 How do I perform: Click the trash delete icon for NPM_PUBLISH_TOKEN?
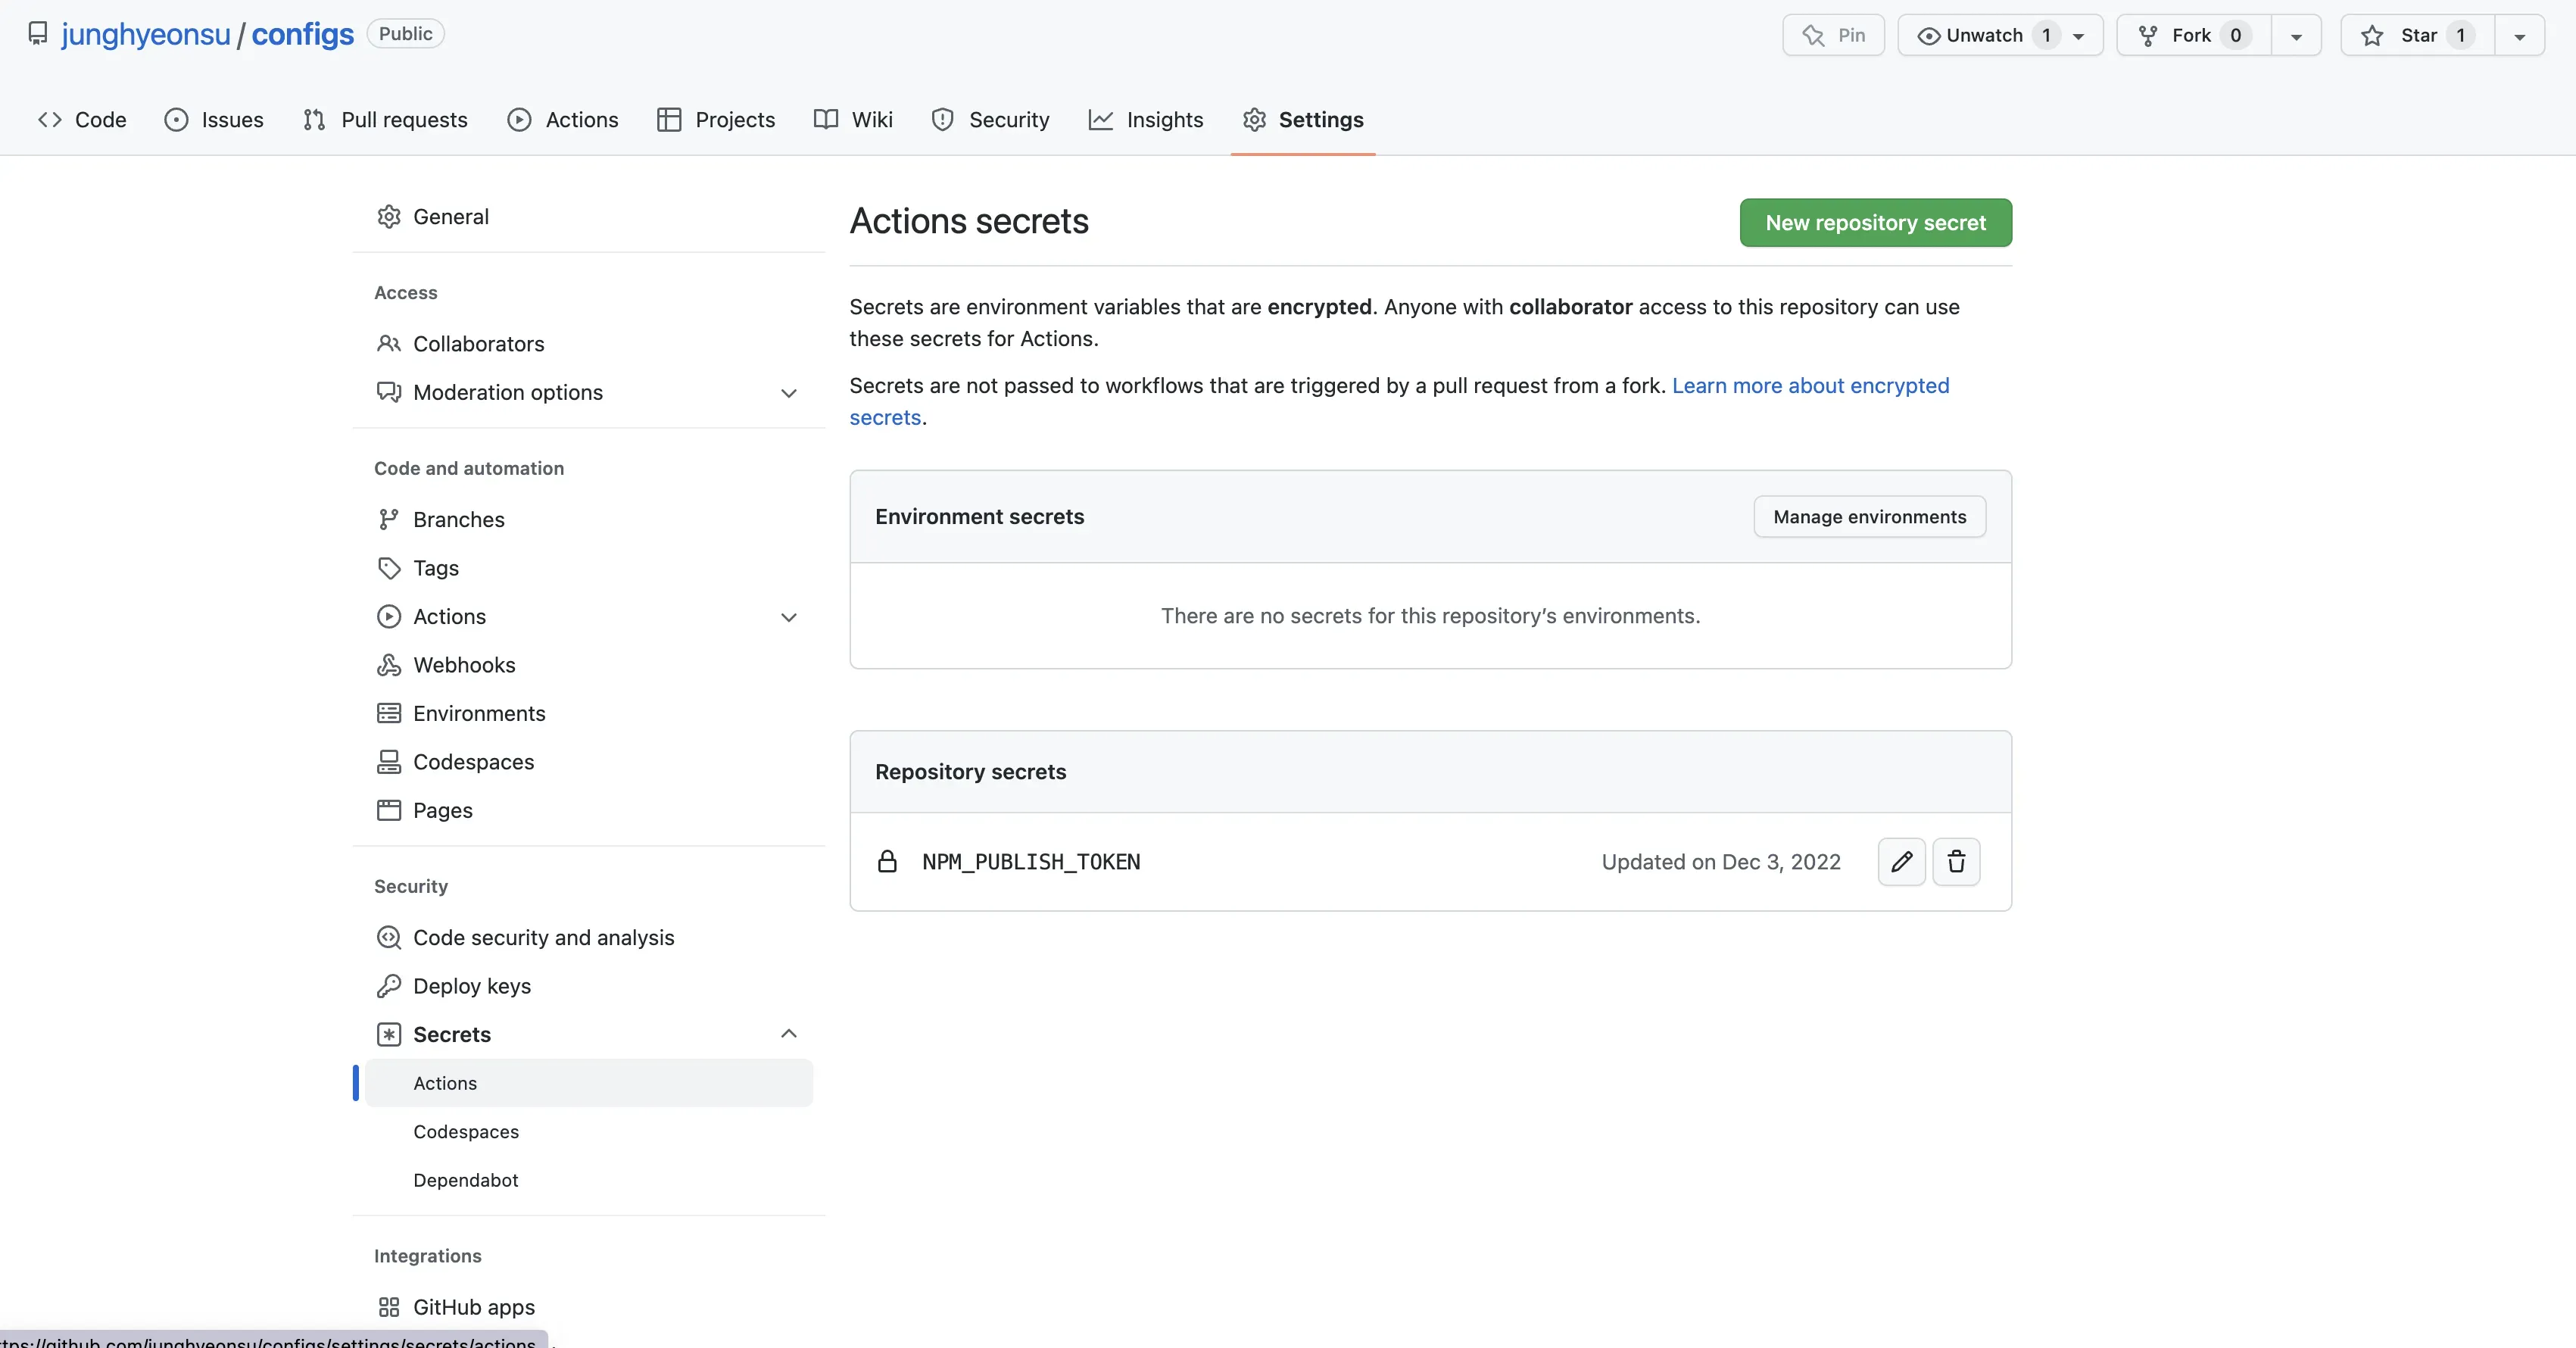(x=1956, y=861)
